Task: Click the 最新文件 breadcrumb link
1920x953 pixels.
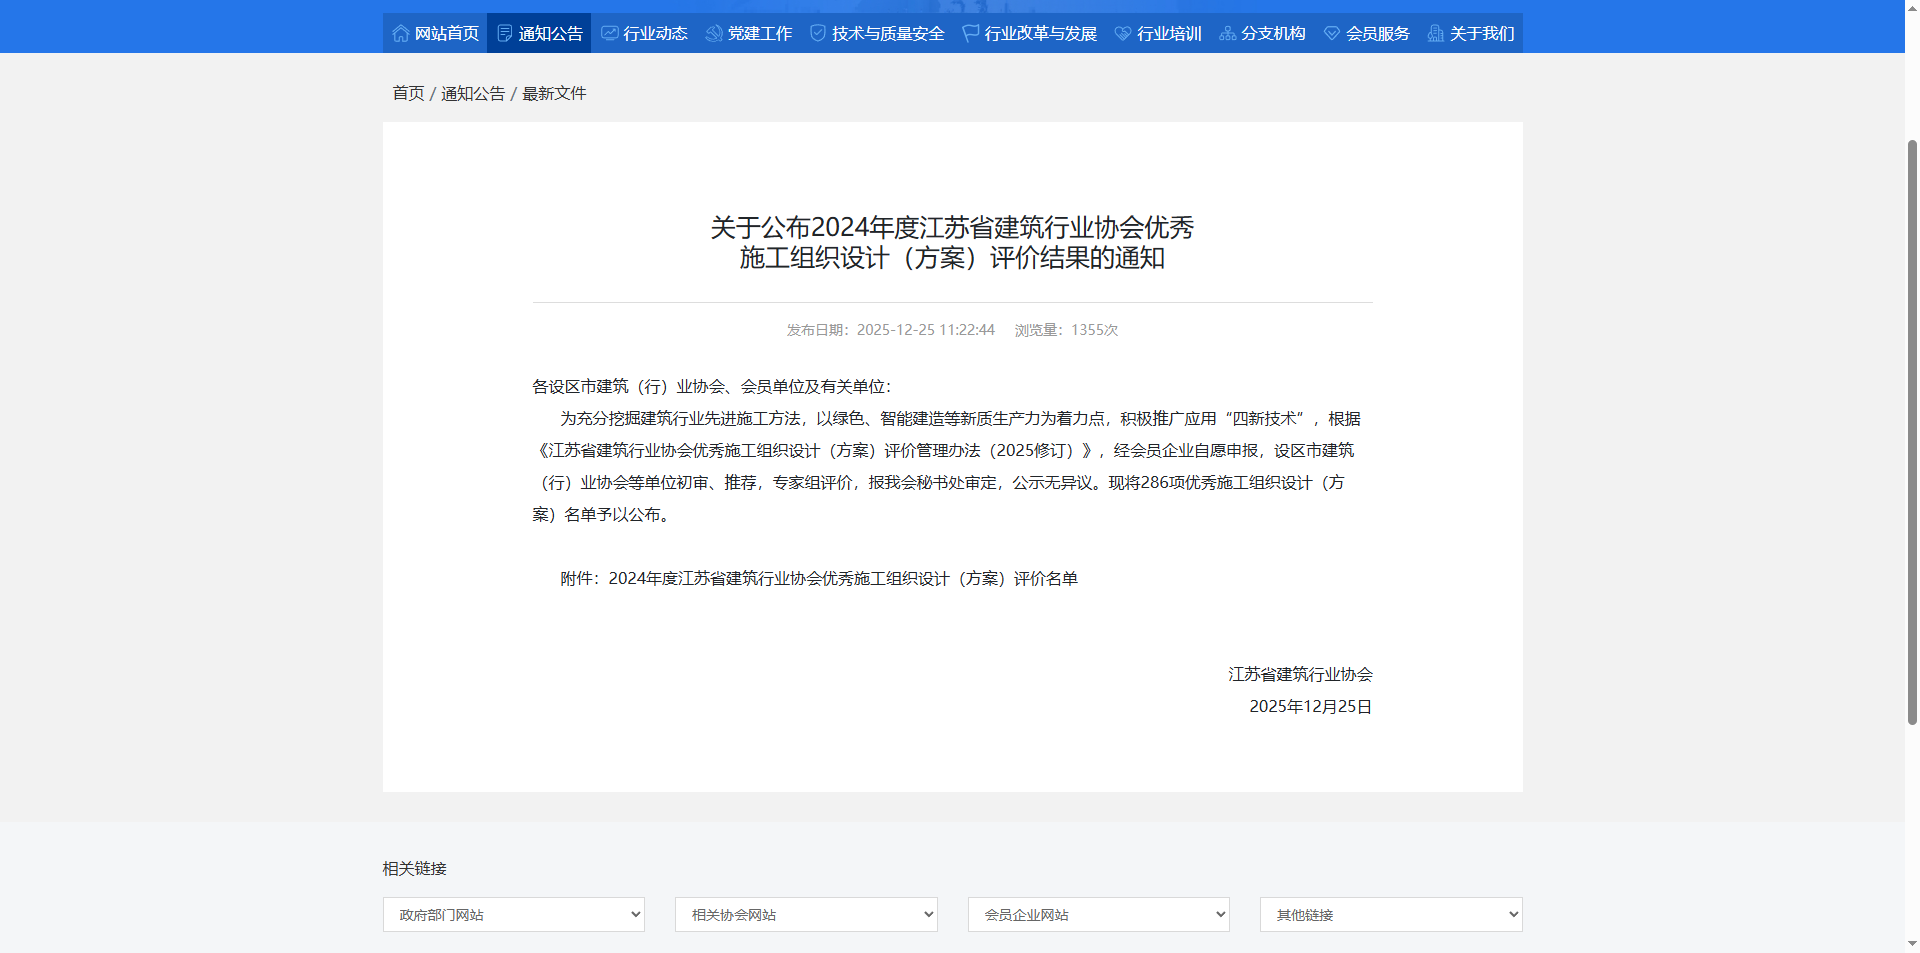Action: coord(554,93)
